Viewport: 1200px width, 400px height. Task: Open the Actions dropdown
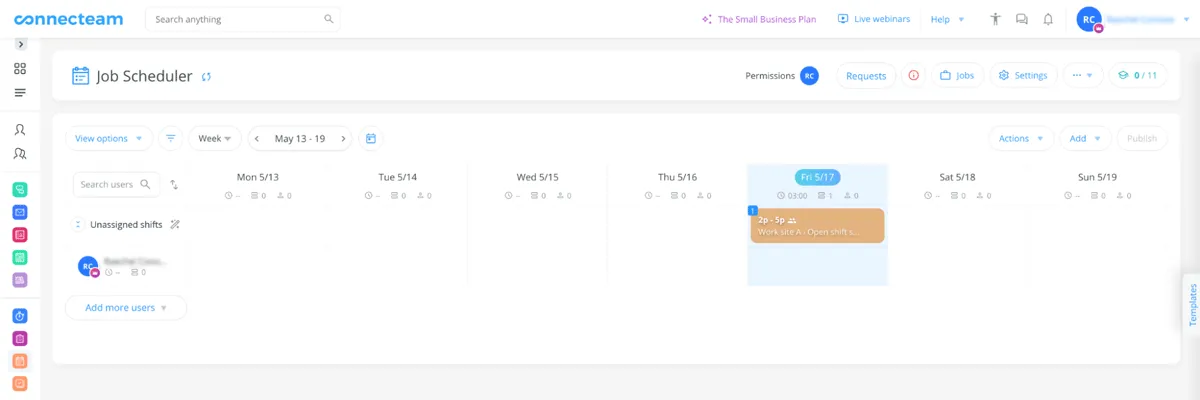[1021, 139]
